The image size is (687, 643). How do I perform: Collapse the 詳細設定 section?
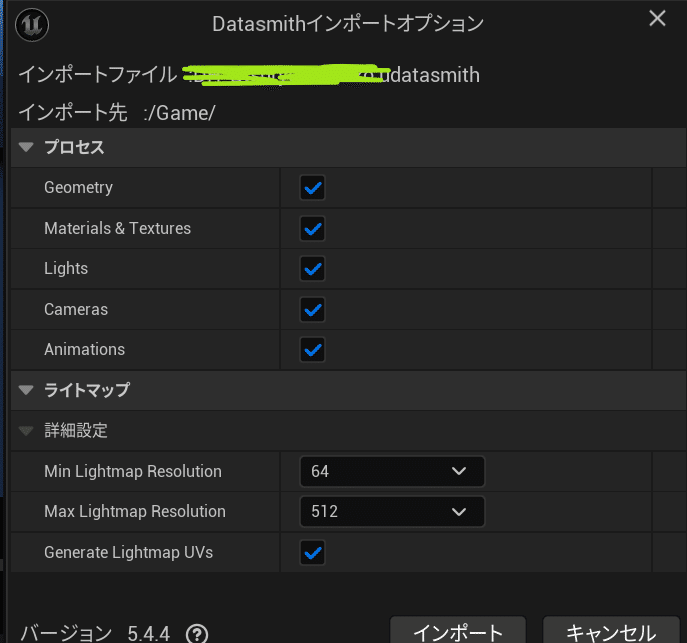(26, 431)
